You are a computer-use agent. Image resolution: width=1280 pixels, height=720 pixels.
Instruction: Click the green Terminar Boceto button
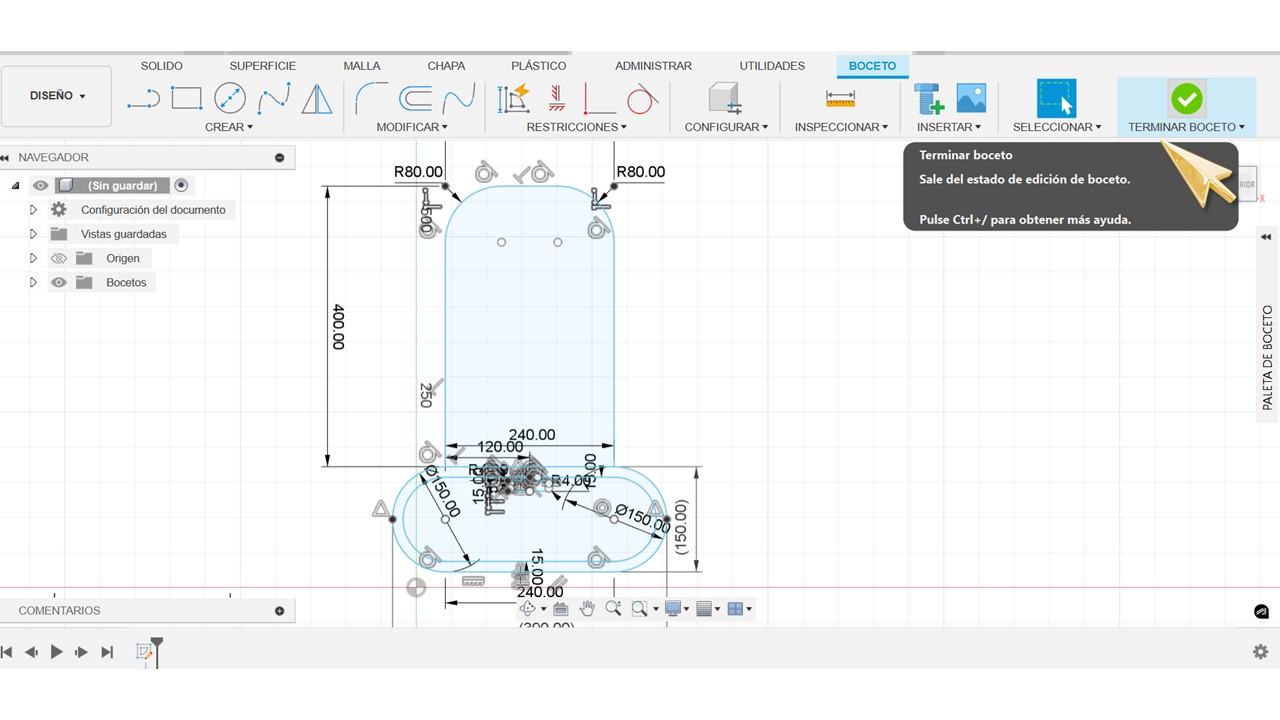(x=1186, y=98)
